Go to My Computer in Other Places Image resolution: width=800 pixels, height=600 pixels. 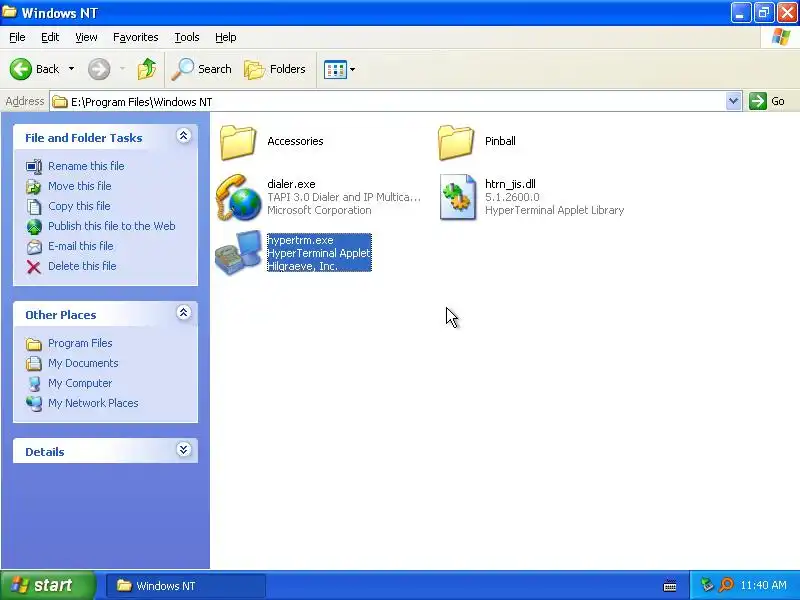[80, 383]
